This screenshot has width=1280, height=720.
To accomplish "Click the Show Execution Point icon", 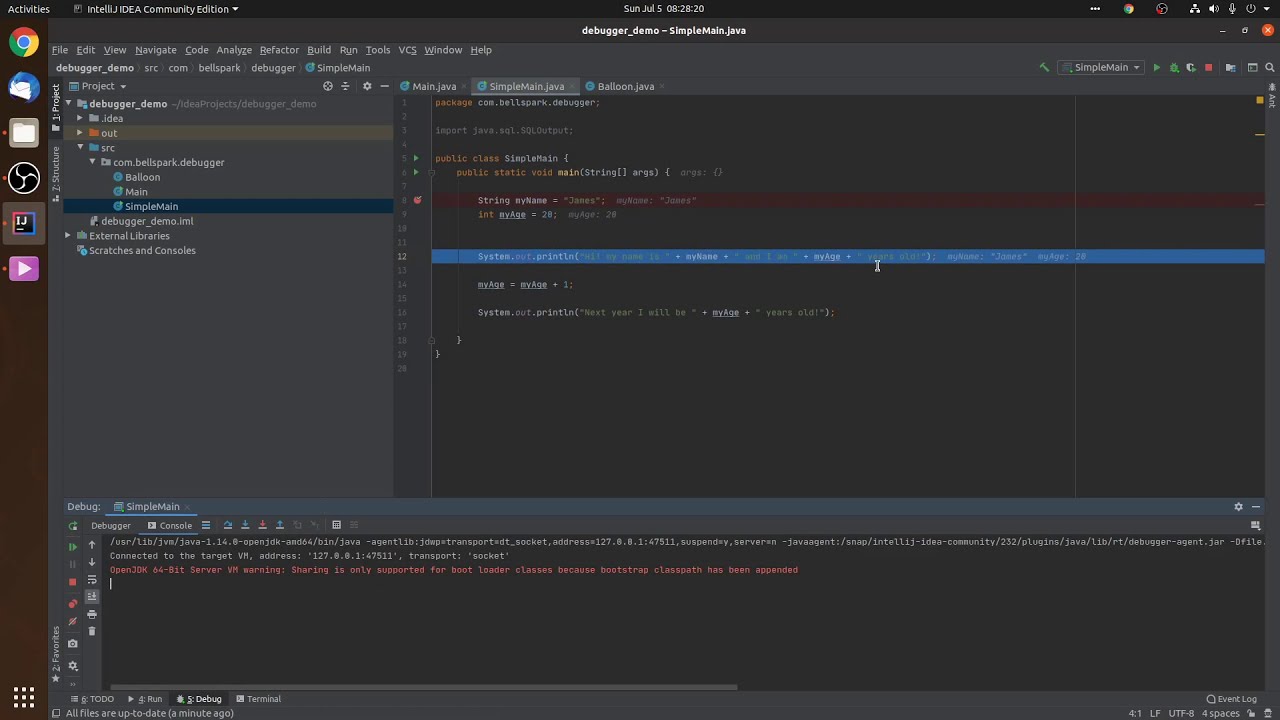I will click(x=206, y=525).
